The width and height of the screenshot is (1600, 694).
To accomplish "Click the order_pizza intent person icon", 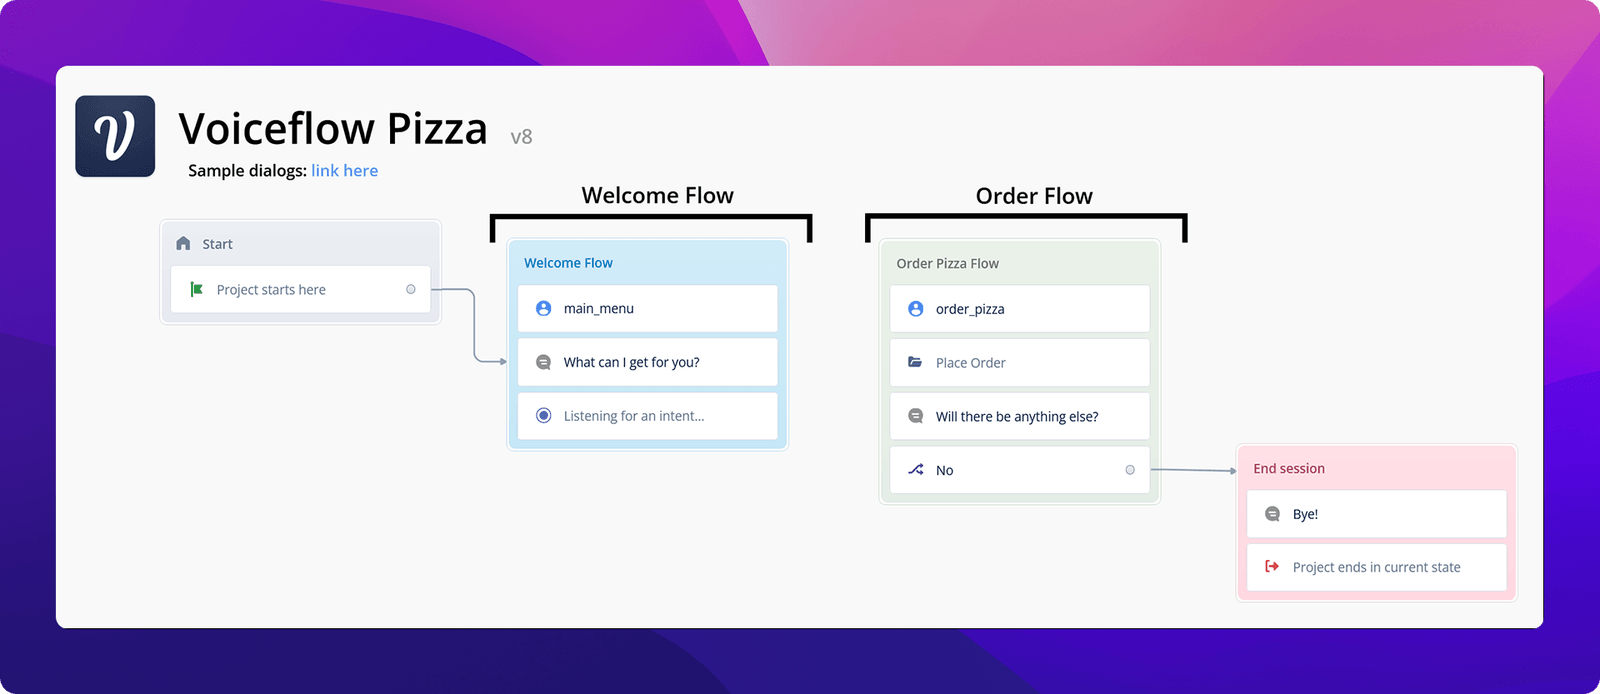I will (916, 309).
